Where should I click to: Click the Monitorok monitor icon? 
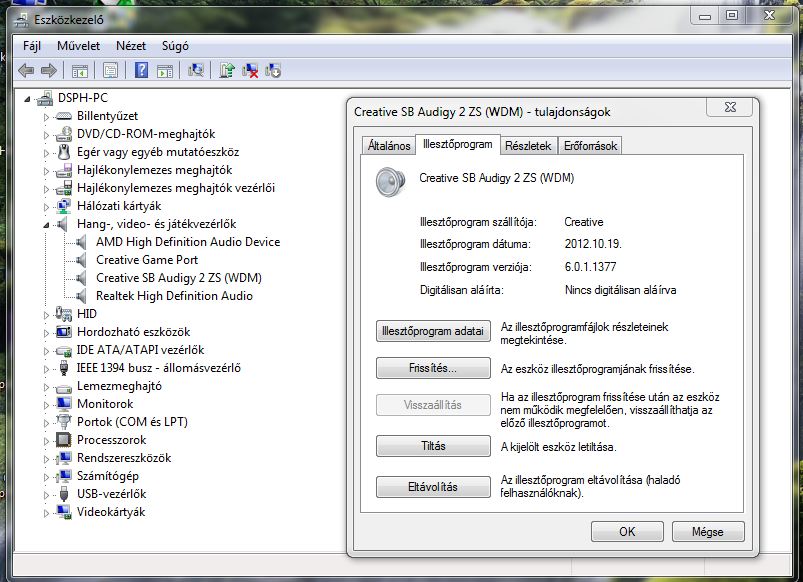coord(64,404)
